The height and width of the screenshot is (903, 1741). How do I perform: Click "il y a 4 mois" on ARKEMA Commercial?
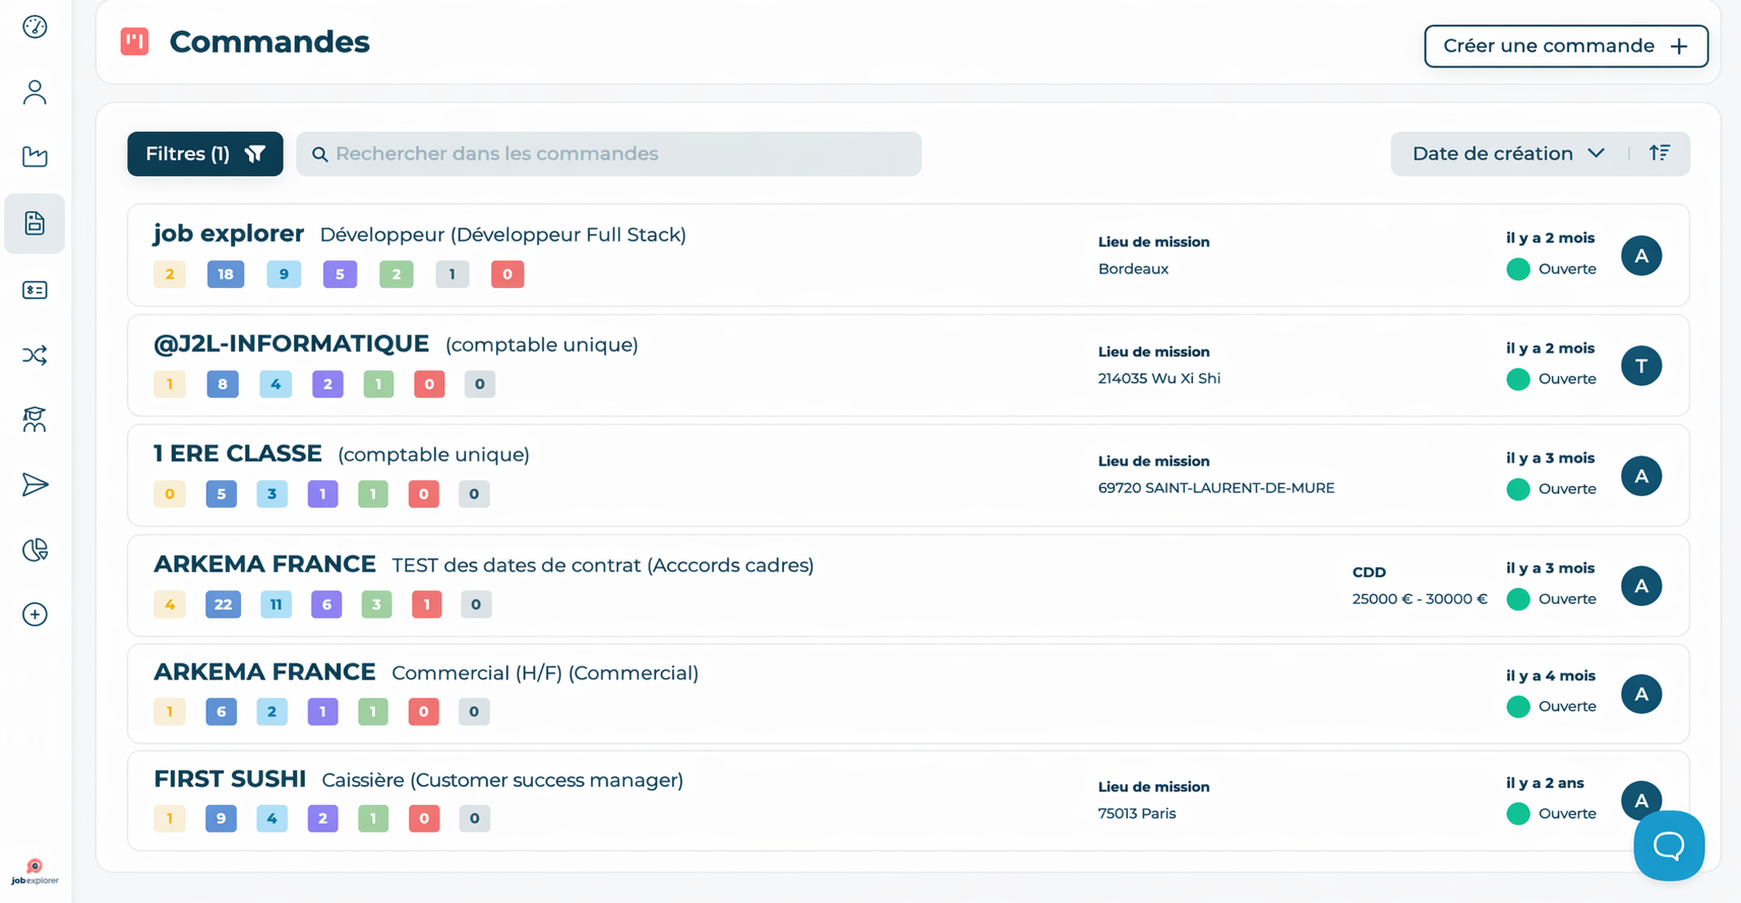point(1551,676)
